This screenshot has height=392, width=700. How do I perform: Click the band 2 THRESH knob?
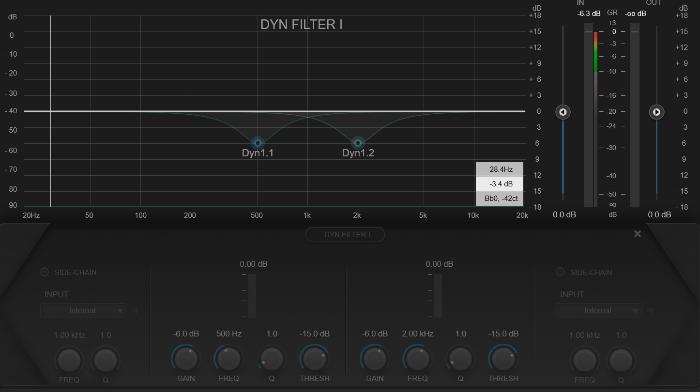[x=503, y=359]
